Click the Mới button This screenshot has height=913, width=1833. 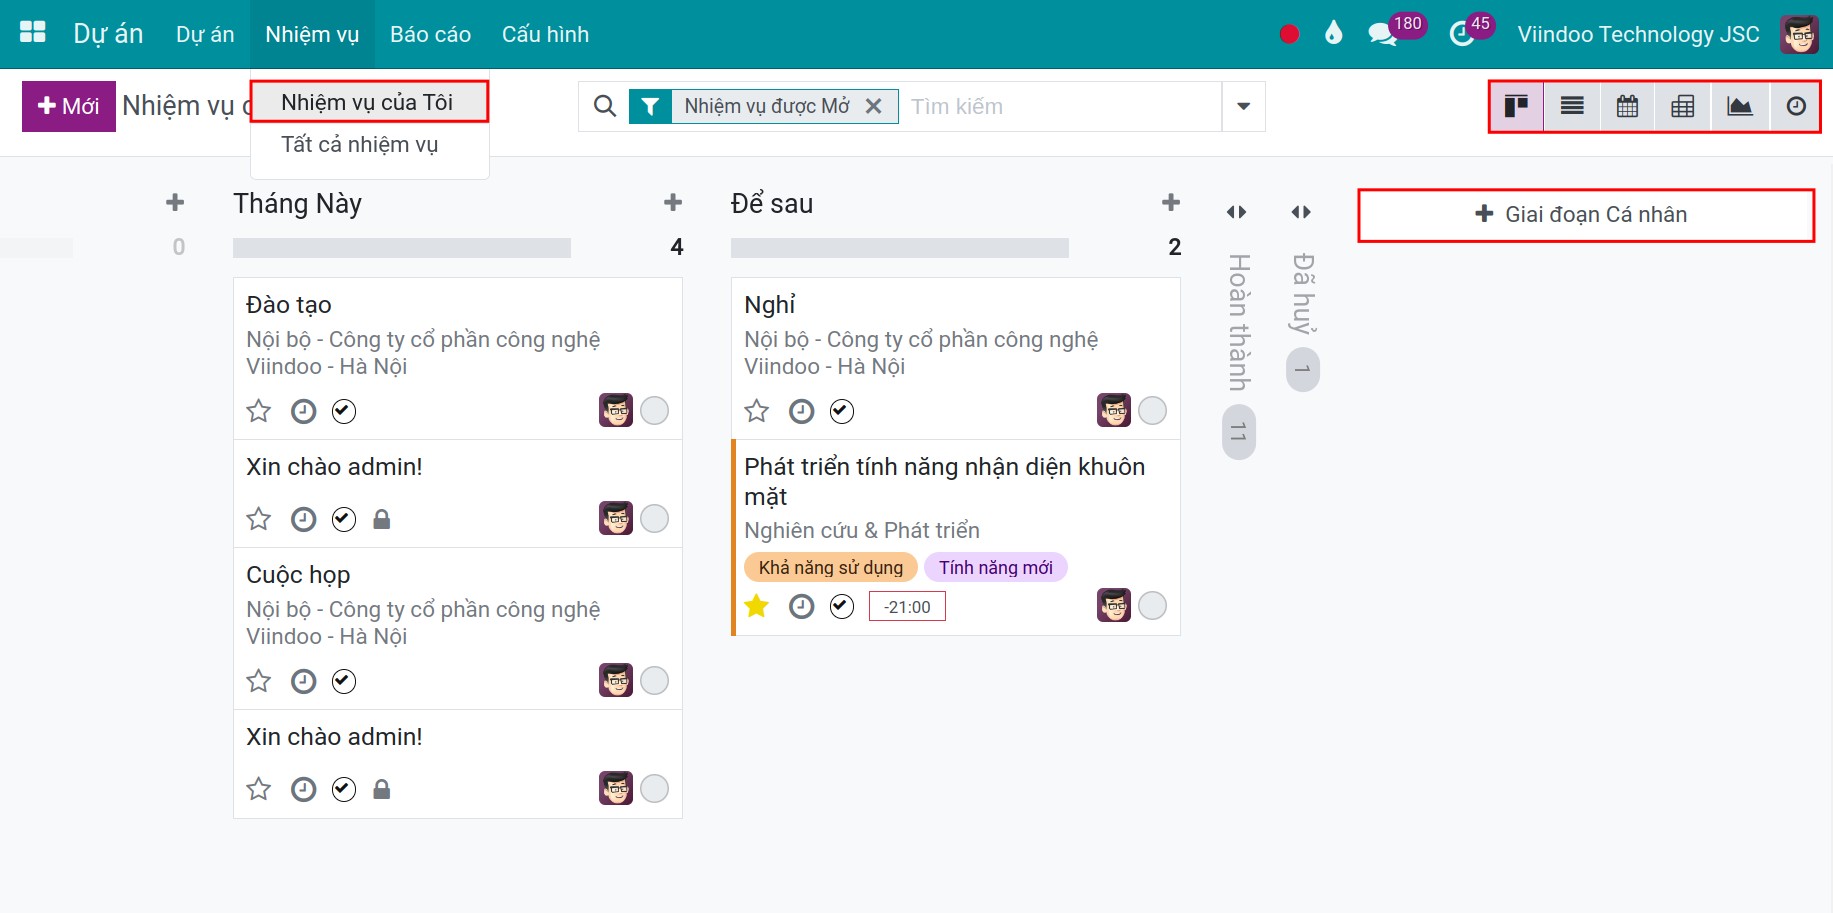tap(68, 105)
